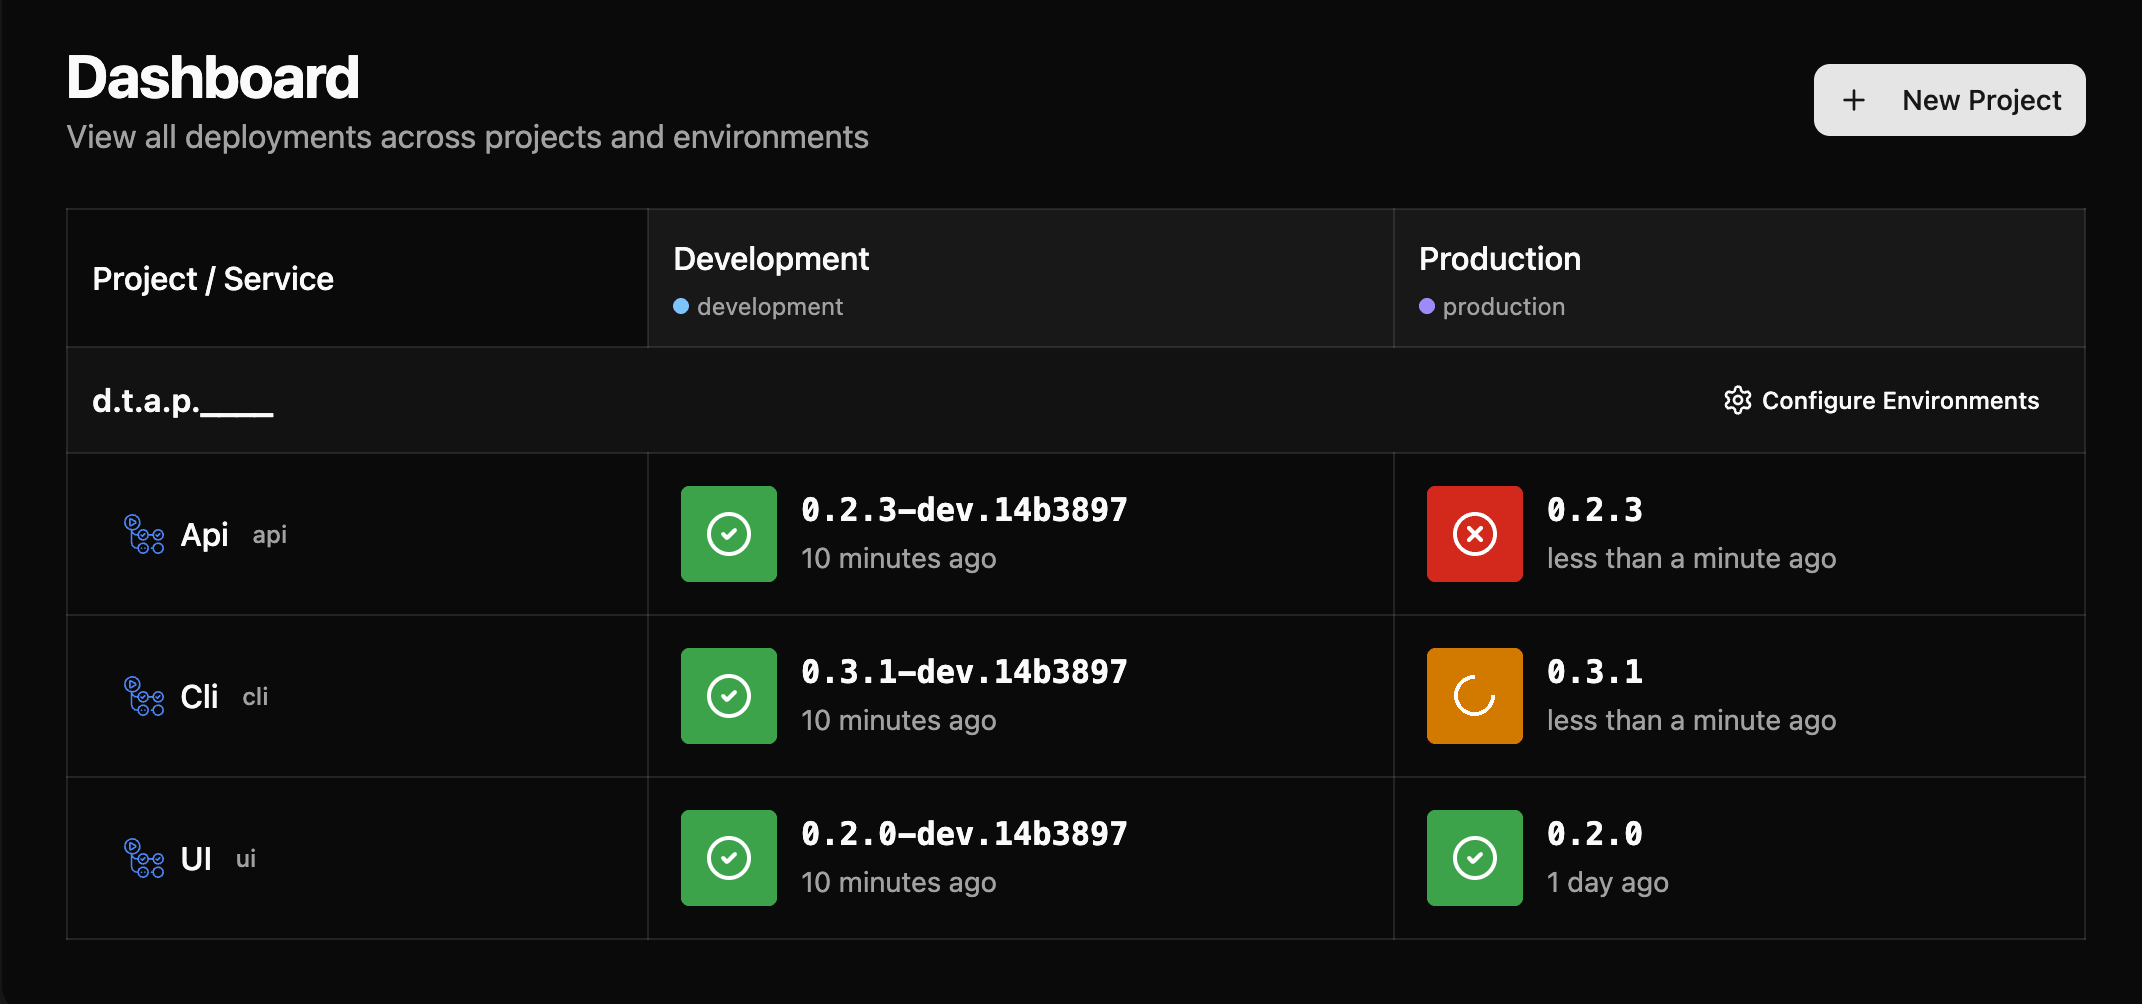Select the Production environment column header
Image resolution: width=2142 pixels, height=1004 pixels.
click(x=1500, y=259)
